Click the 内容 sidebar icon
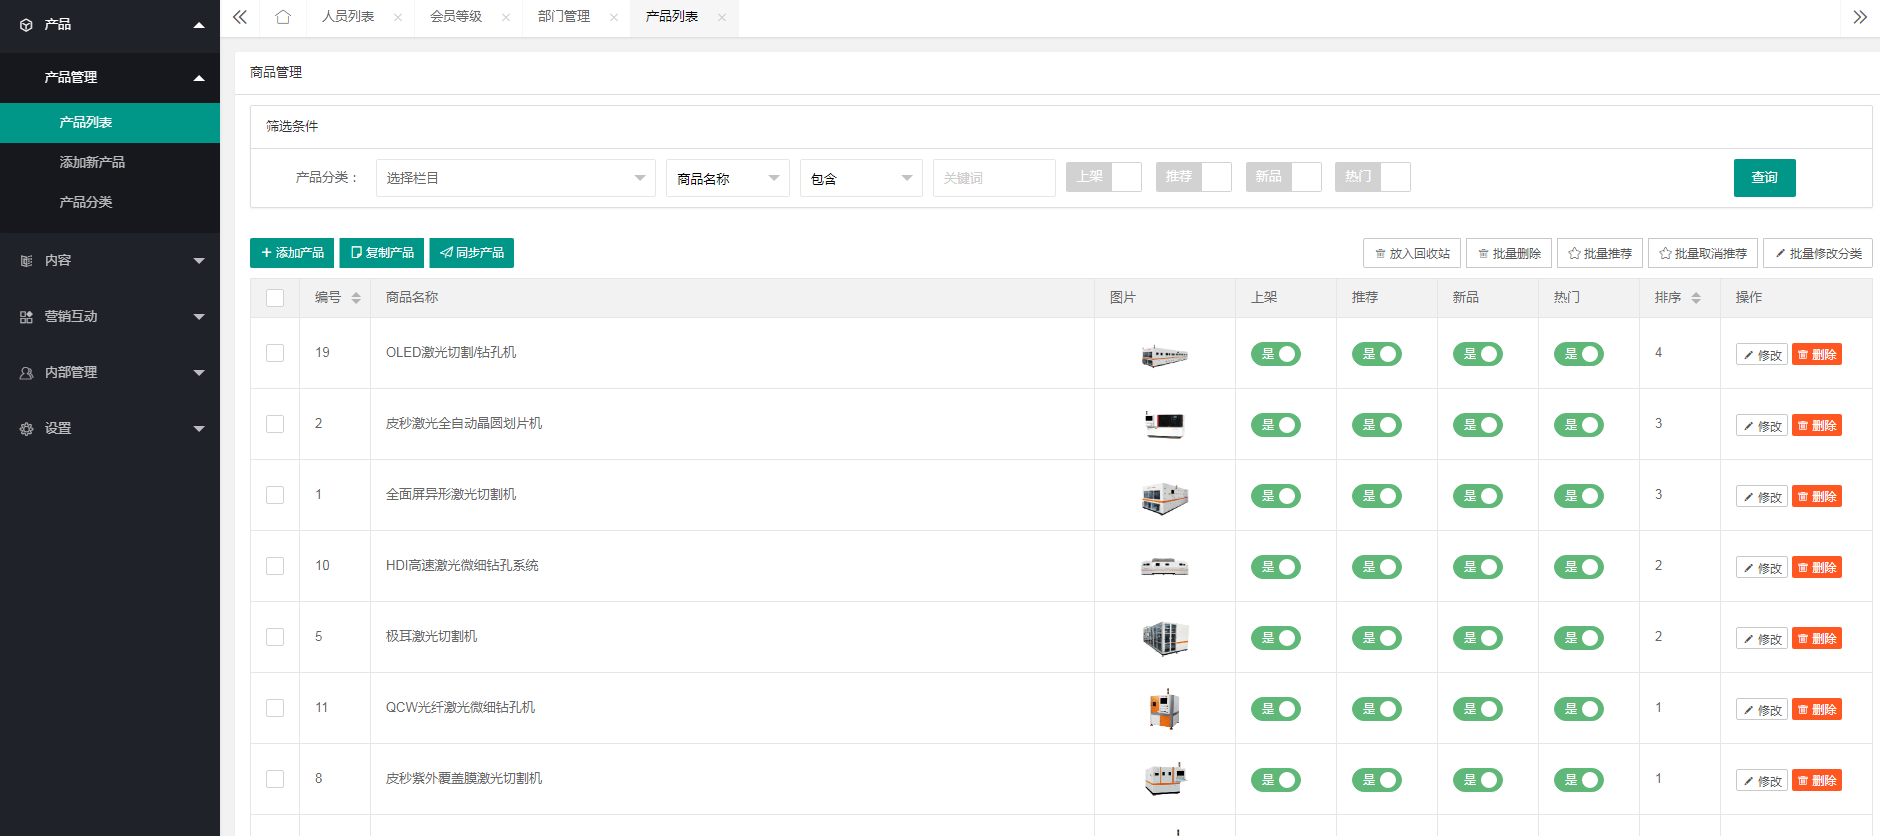 click(26, 261)
